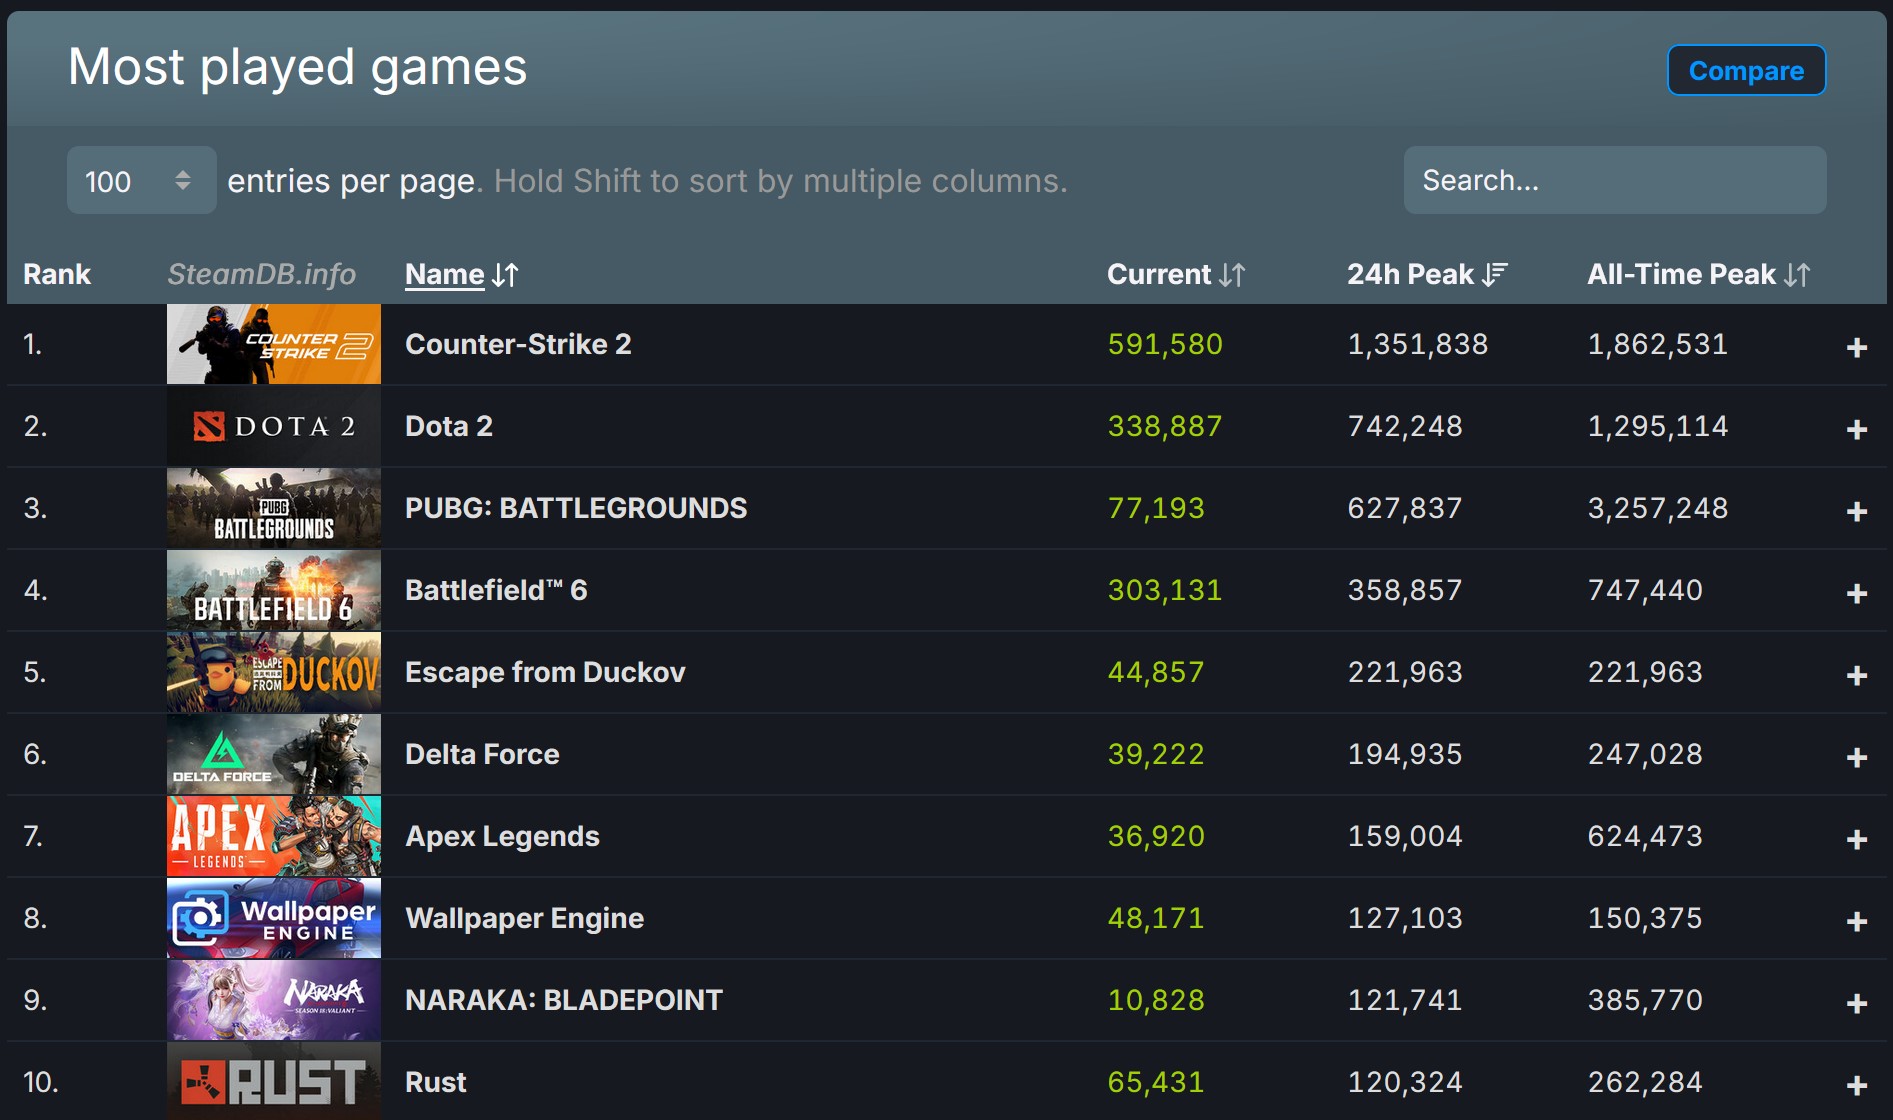Select all-time peak value 150,375
The height and width of the screenshot is (1120, 1893).
[x=1645, y=918]
